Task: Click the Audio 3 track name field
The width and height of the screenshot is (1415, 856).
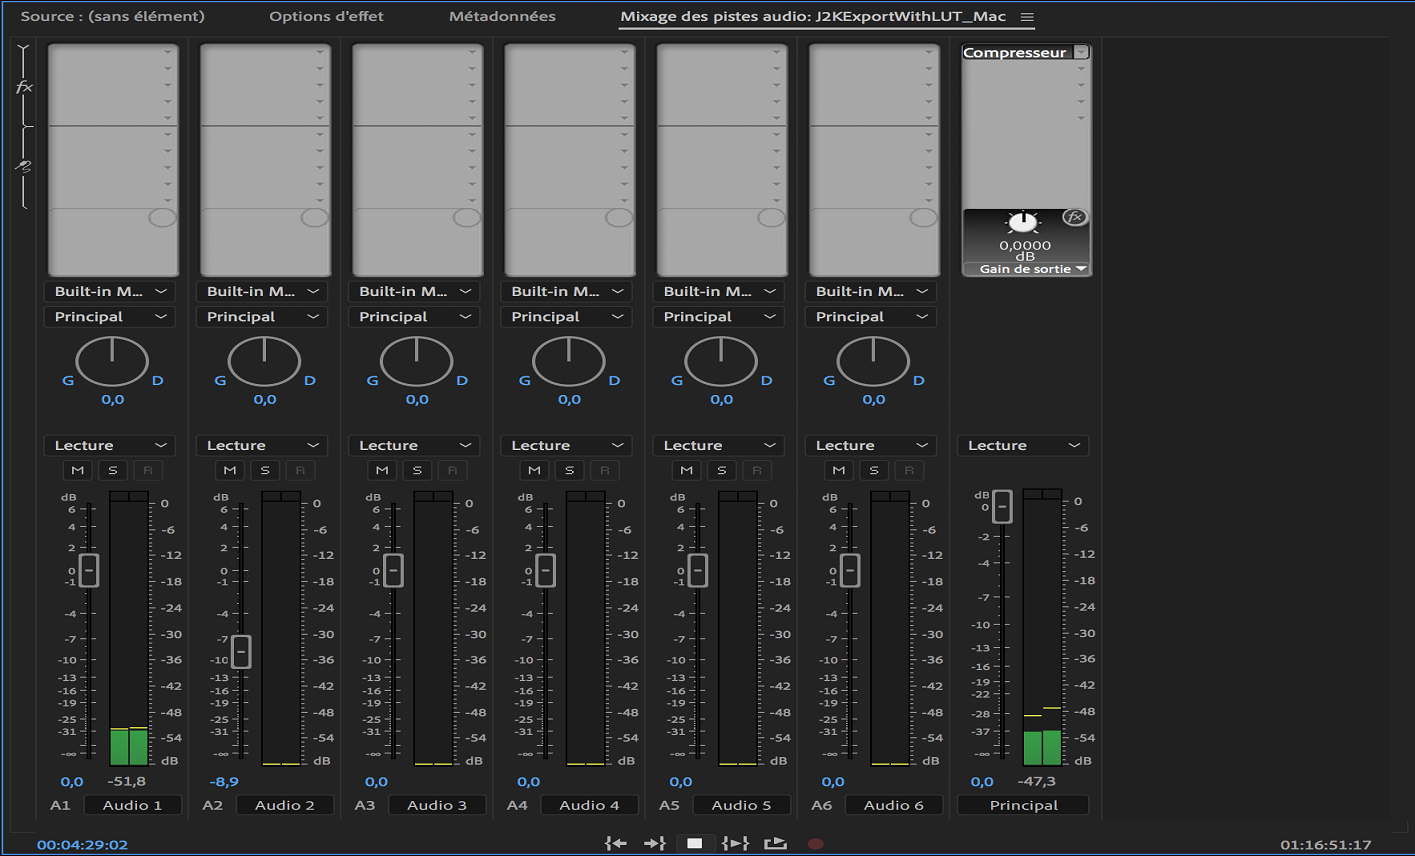Action: [x=437, y=805]
